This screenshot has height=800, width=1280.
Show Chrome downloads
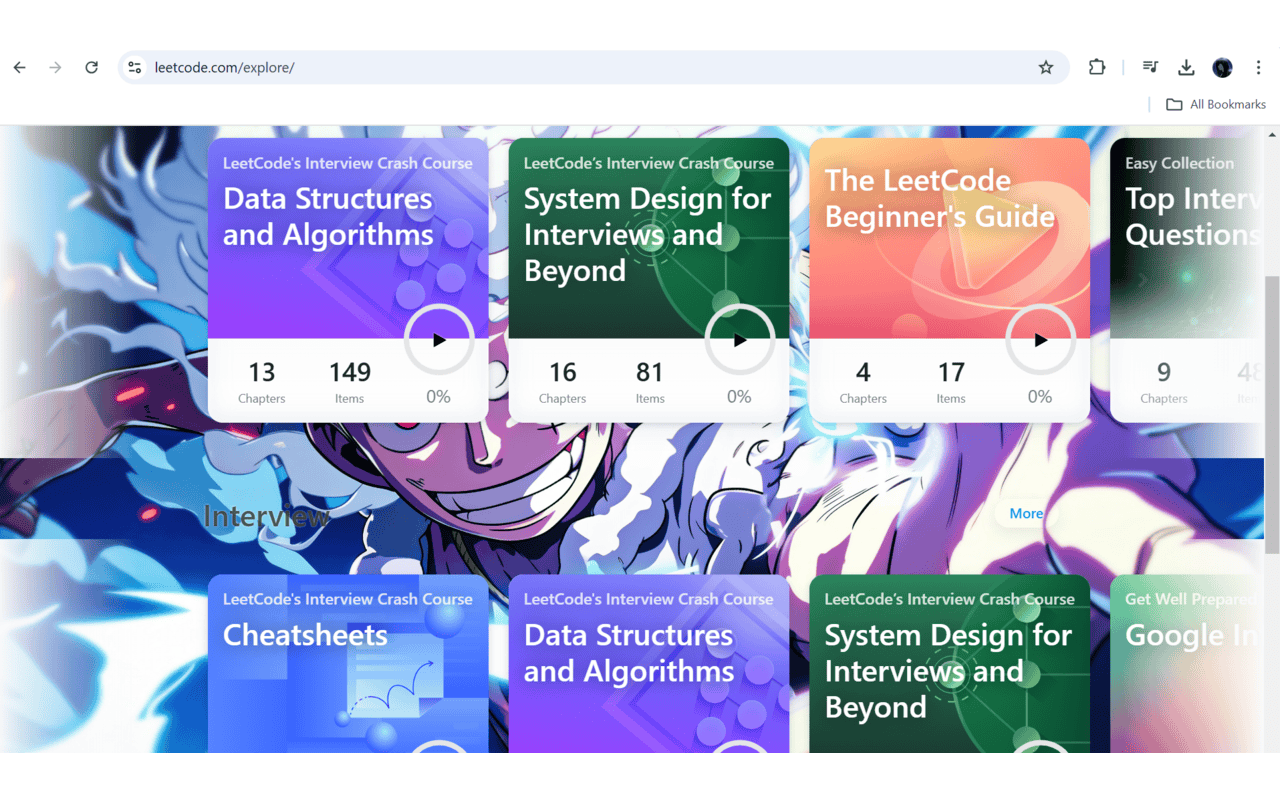pyautogui.click(x=1186, y=67)
